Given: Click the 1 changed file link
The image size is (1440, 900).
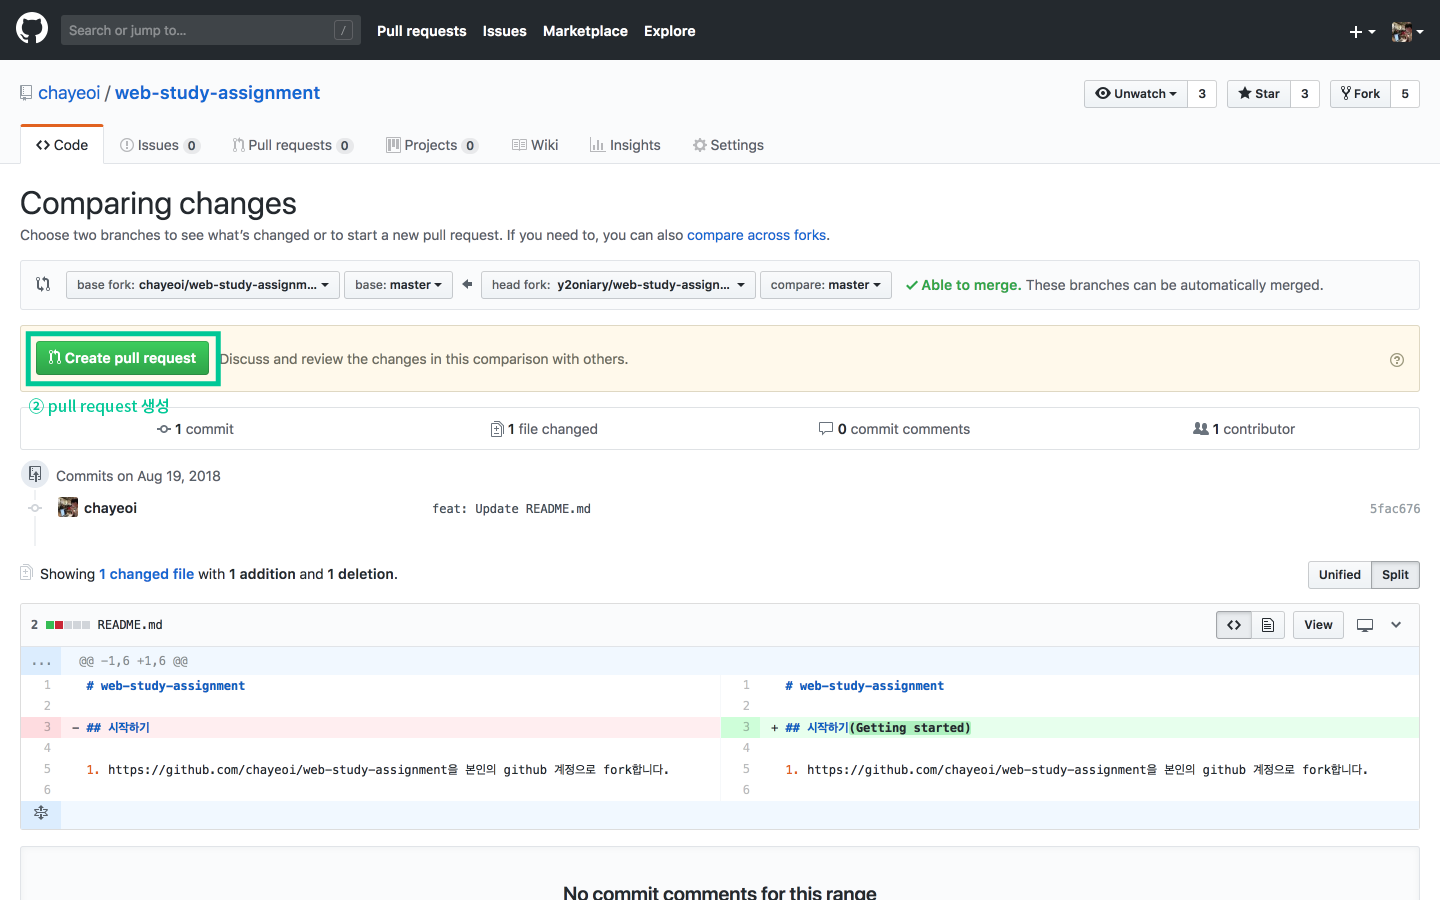Looking at the screenshot, I should click(147, 574).
